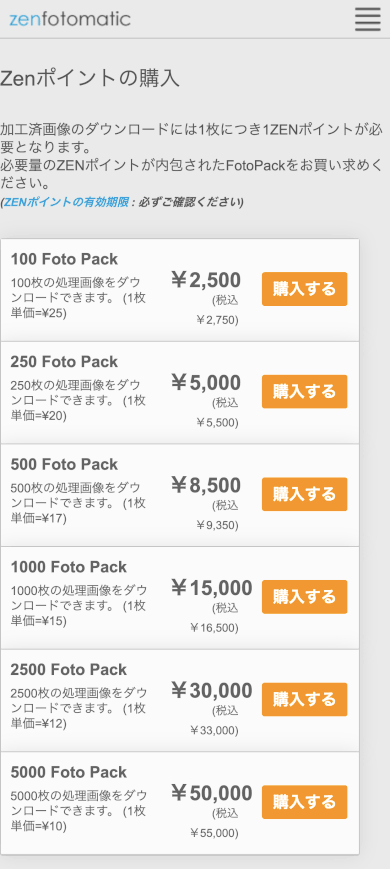Buy the 1000 Foto Pack
Image resolution: width=390 pixels, height=869 pixels.
coord(305,597)
